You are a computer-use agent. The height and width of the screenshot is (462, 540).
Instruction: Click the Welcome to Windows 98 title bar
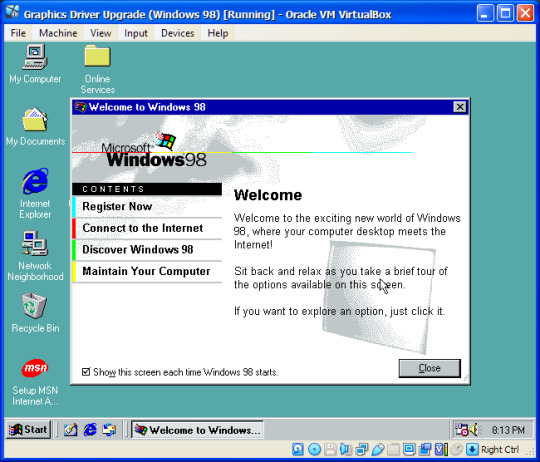click(x=270, y=107)
